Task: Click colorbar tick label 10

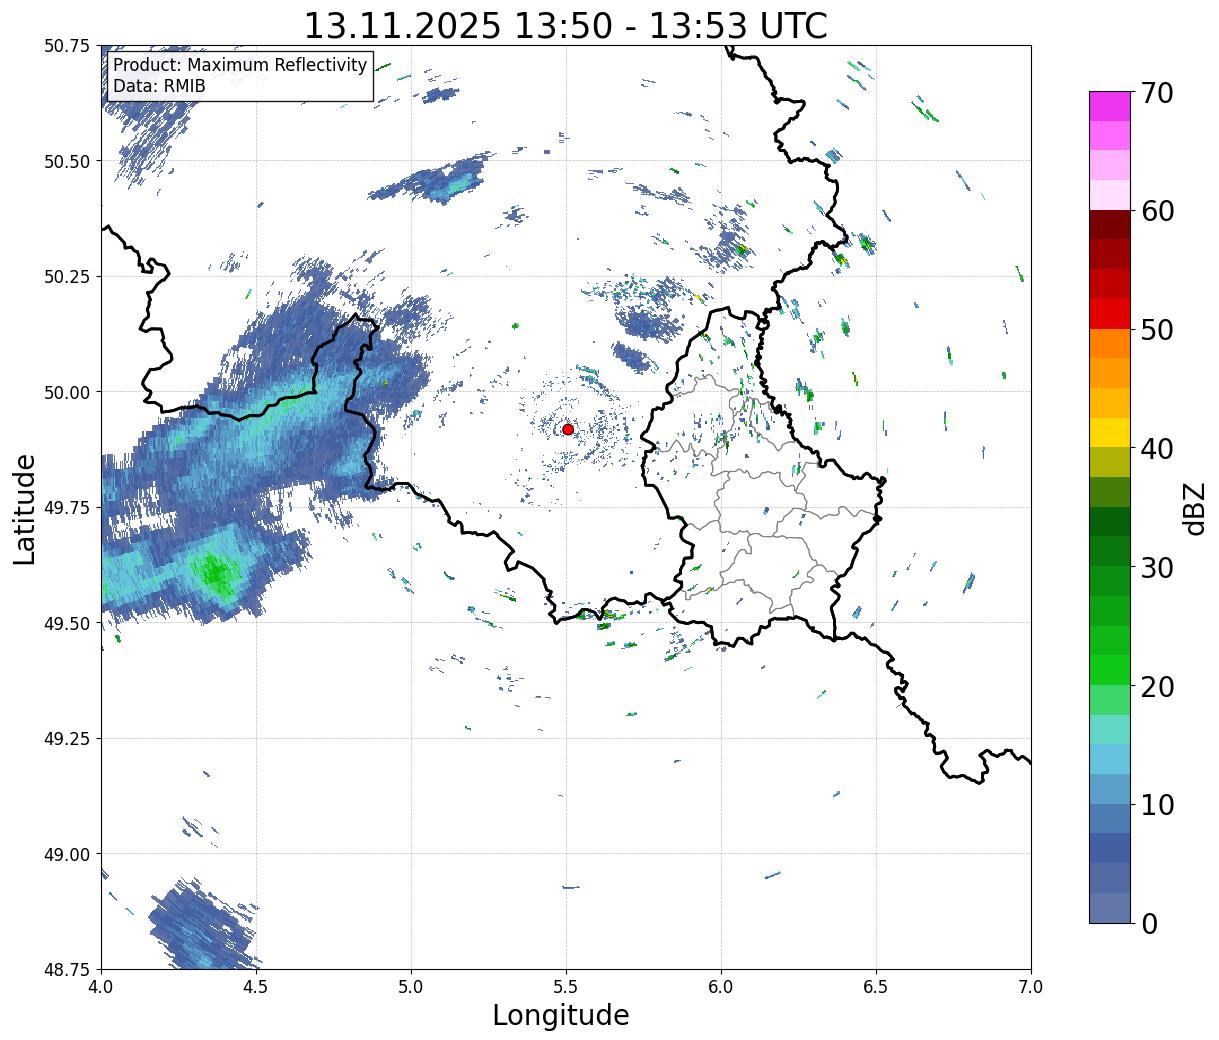Action: [1157, 805]
